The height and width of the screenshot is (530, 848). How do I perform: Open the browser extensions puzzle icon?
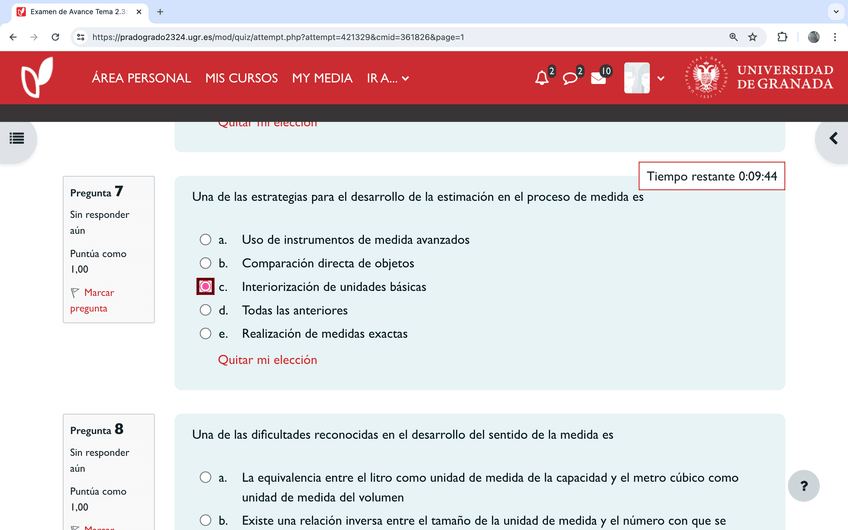(782, 37)
